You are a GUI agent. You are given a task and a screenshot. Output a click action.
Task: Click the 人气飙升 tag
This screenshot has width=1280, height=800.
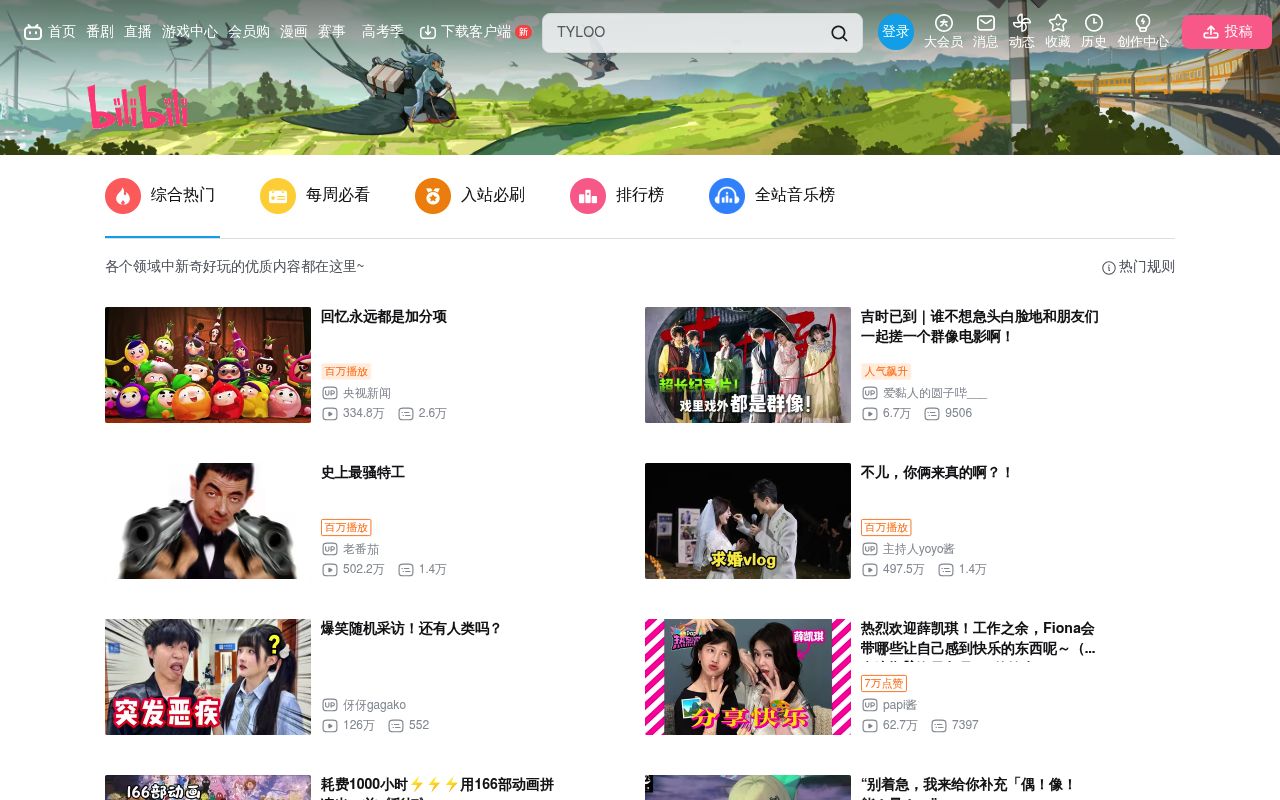[x=886, y=371]
